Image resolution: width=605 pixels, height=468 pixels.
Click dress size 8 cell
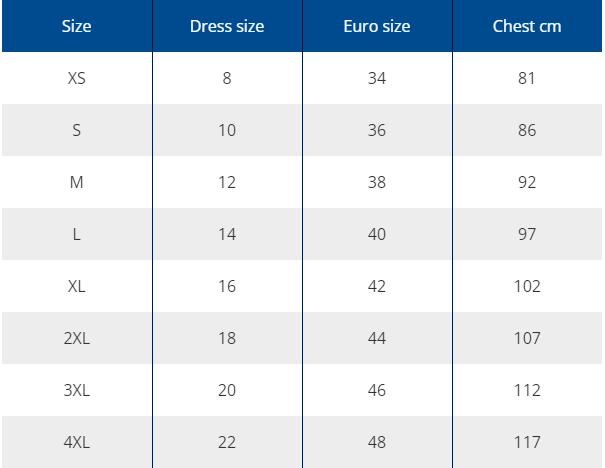[227, 78]
